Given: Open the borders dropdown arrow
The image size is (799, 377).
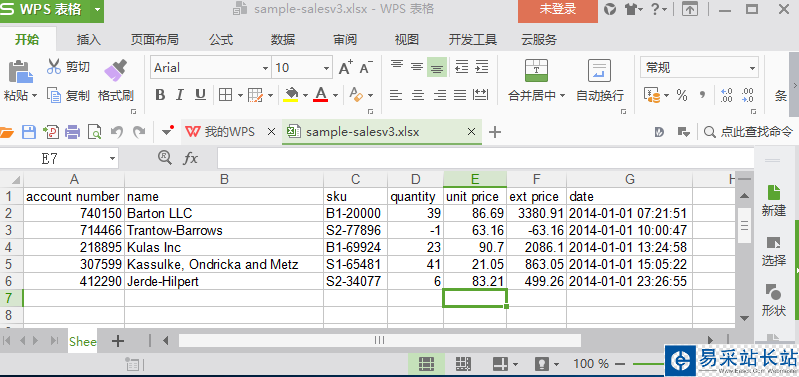Looking at the screenshot, I should click(x=240, y=95).
